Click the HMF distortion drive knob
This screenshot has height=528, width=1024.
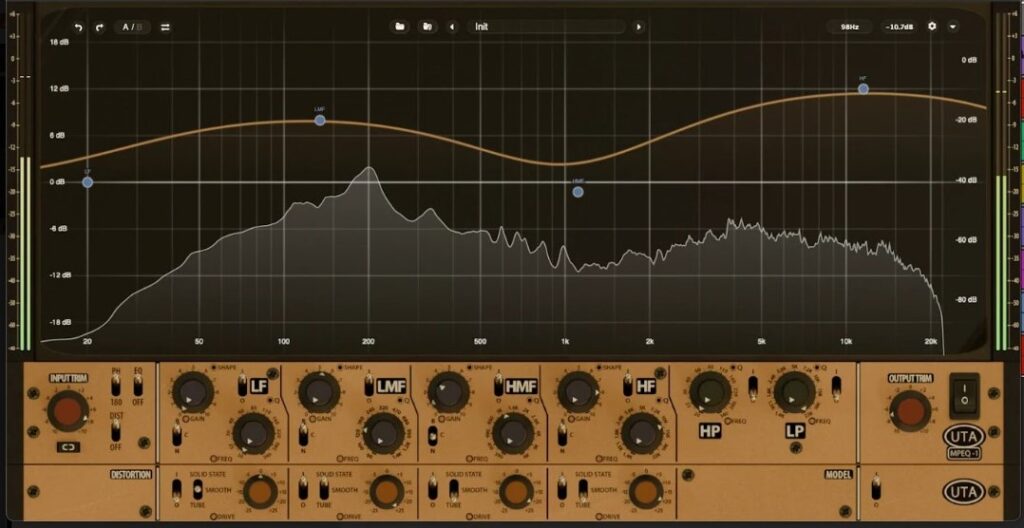[x=516, y=492]
